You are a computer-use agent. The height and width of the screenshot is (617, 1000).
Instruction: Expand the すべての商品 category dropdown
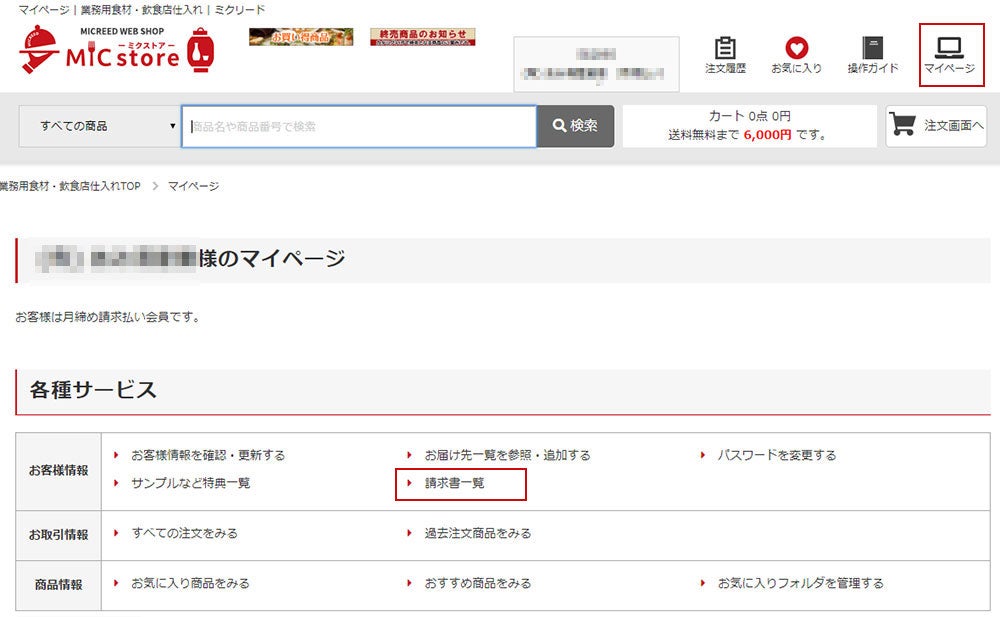click(99, 126)
